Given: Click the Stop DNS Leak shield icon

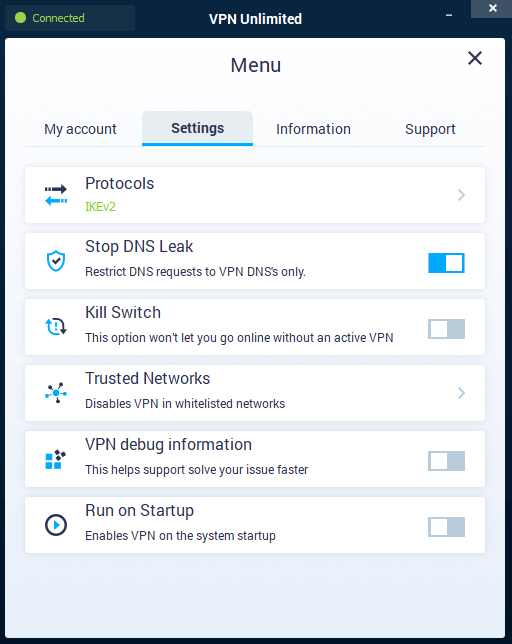Looking at the screenshot, I should tap(56, 261).
